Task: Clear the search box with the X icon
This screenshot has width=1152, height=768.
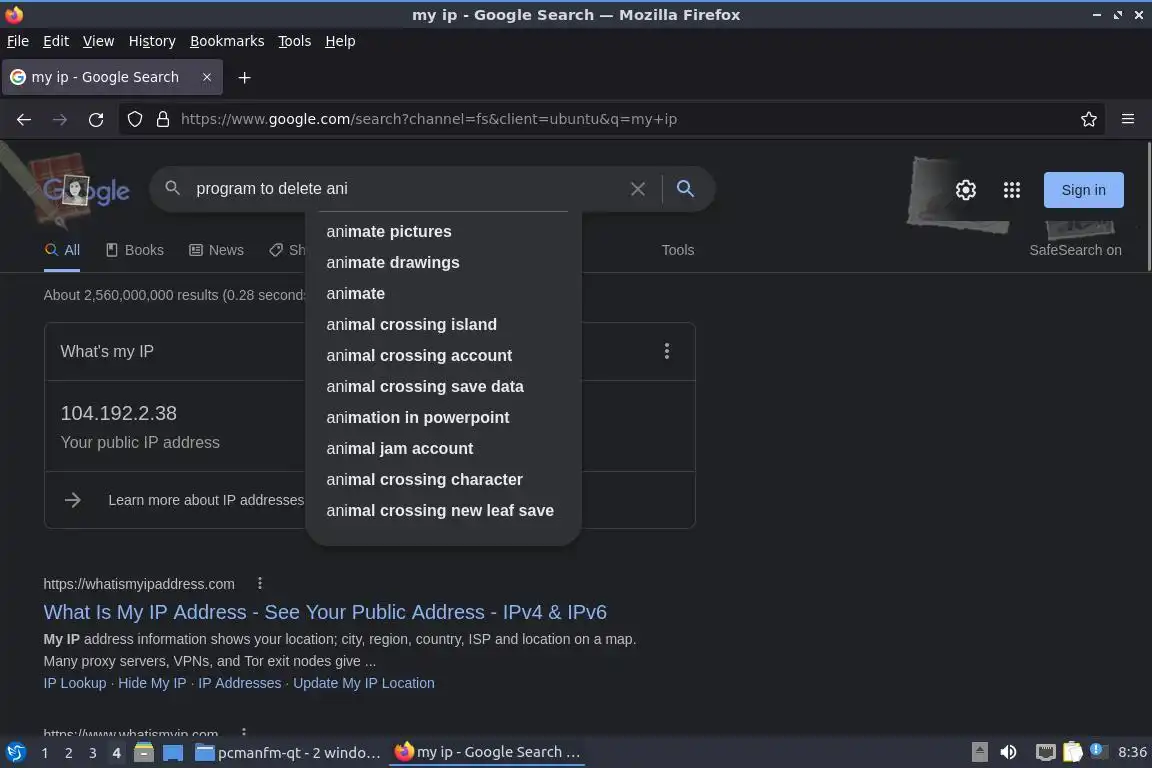Action: tap(638, 189)
